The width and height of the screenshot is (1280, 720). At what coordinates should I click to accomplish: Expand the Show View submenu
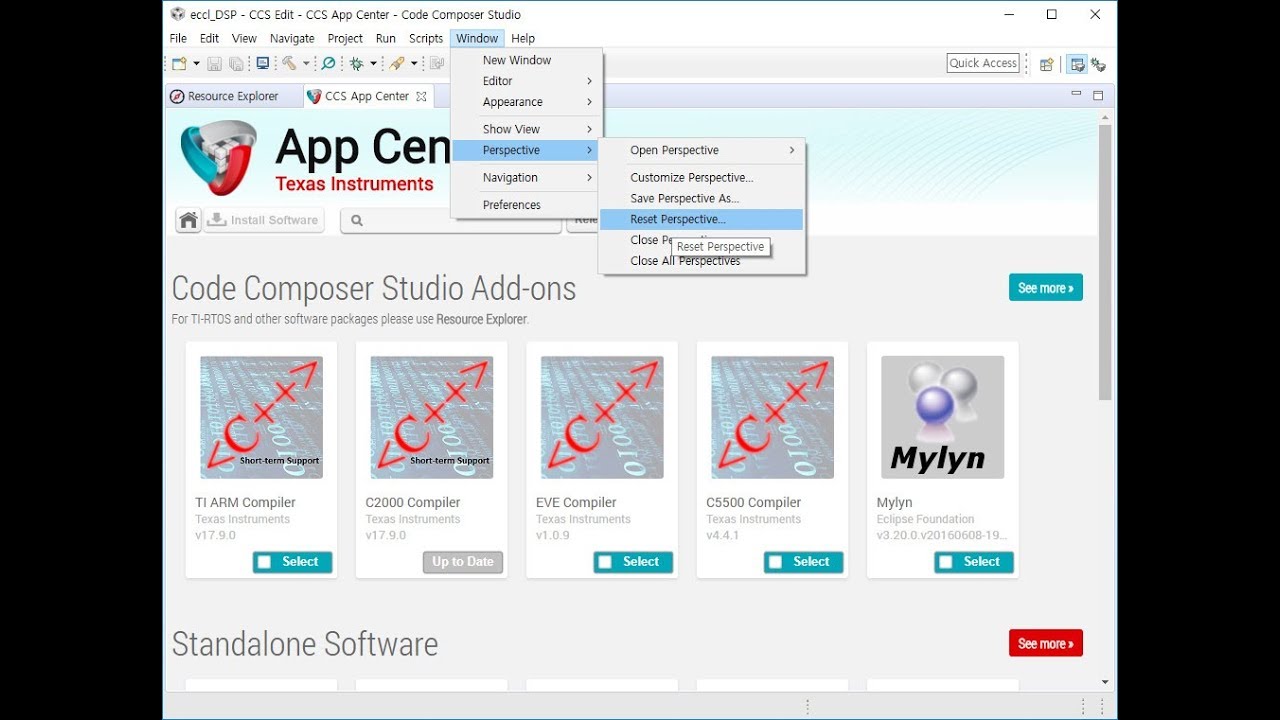[527, 129]
